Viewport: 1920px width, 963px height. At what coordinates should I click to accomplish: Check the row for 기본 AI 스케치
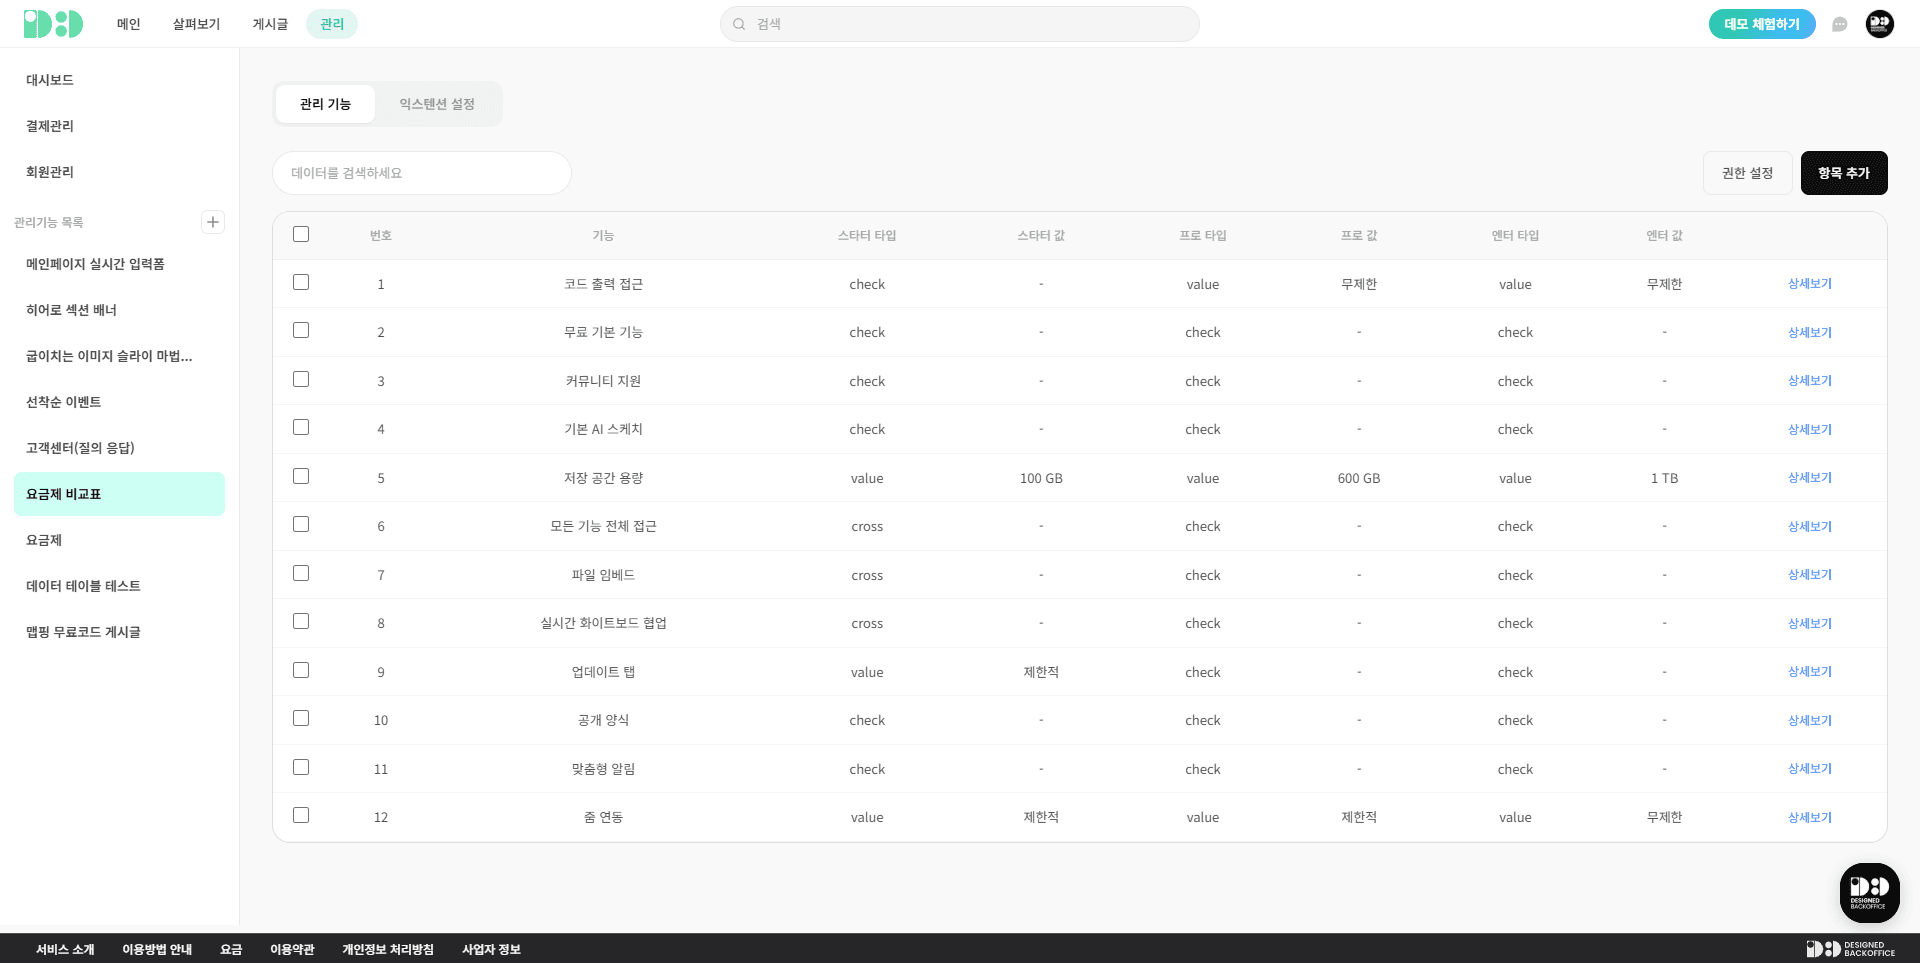301,427
